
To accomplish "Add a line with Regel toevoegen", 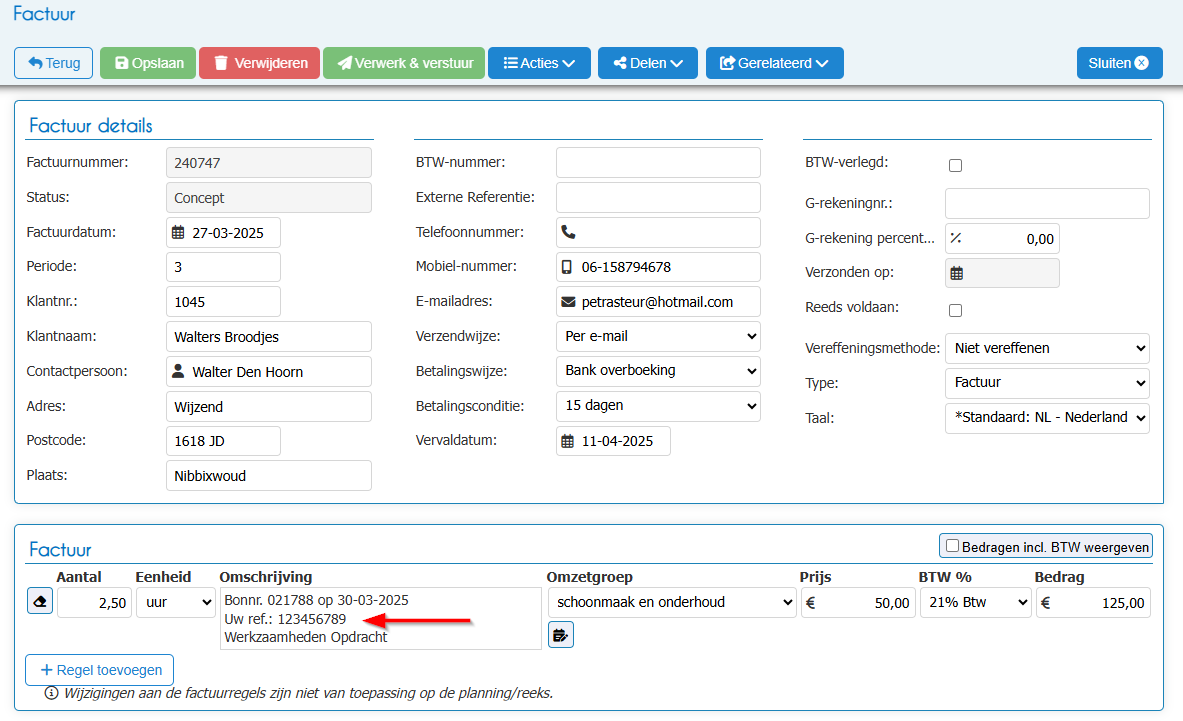I will click(x=100, y=670).
